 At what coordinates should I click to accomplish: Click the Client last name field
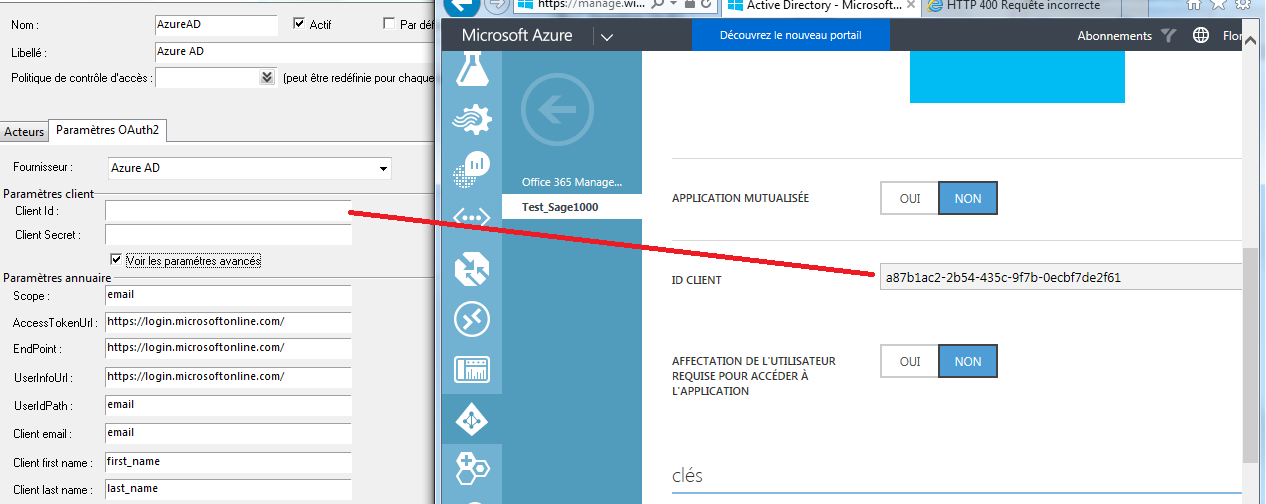[x=228, y=489]
